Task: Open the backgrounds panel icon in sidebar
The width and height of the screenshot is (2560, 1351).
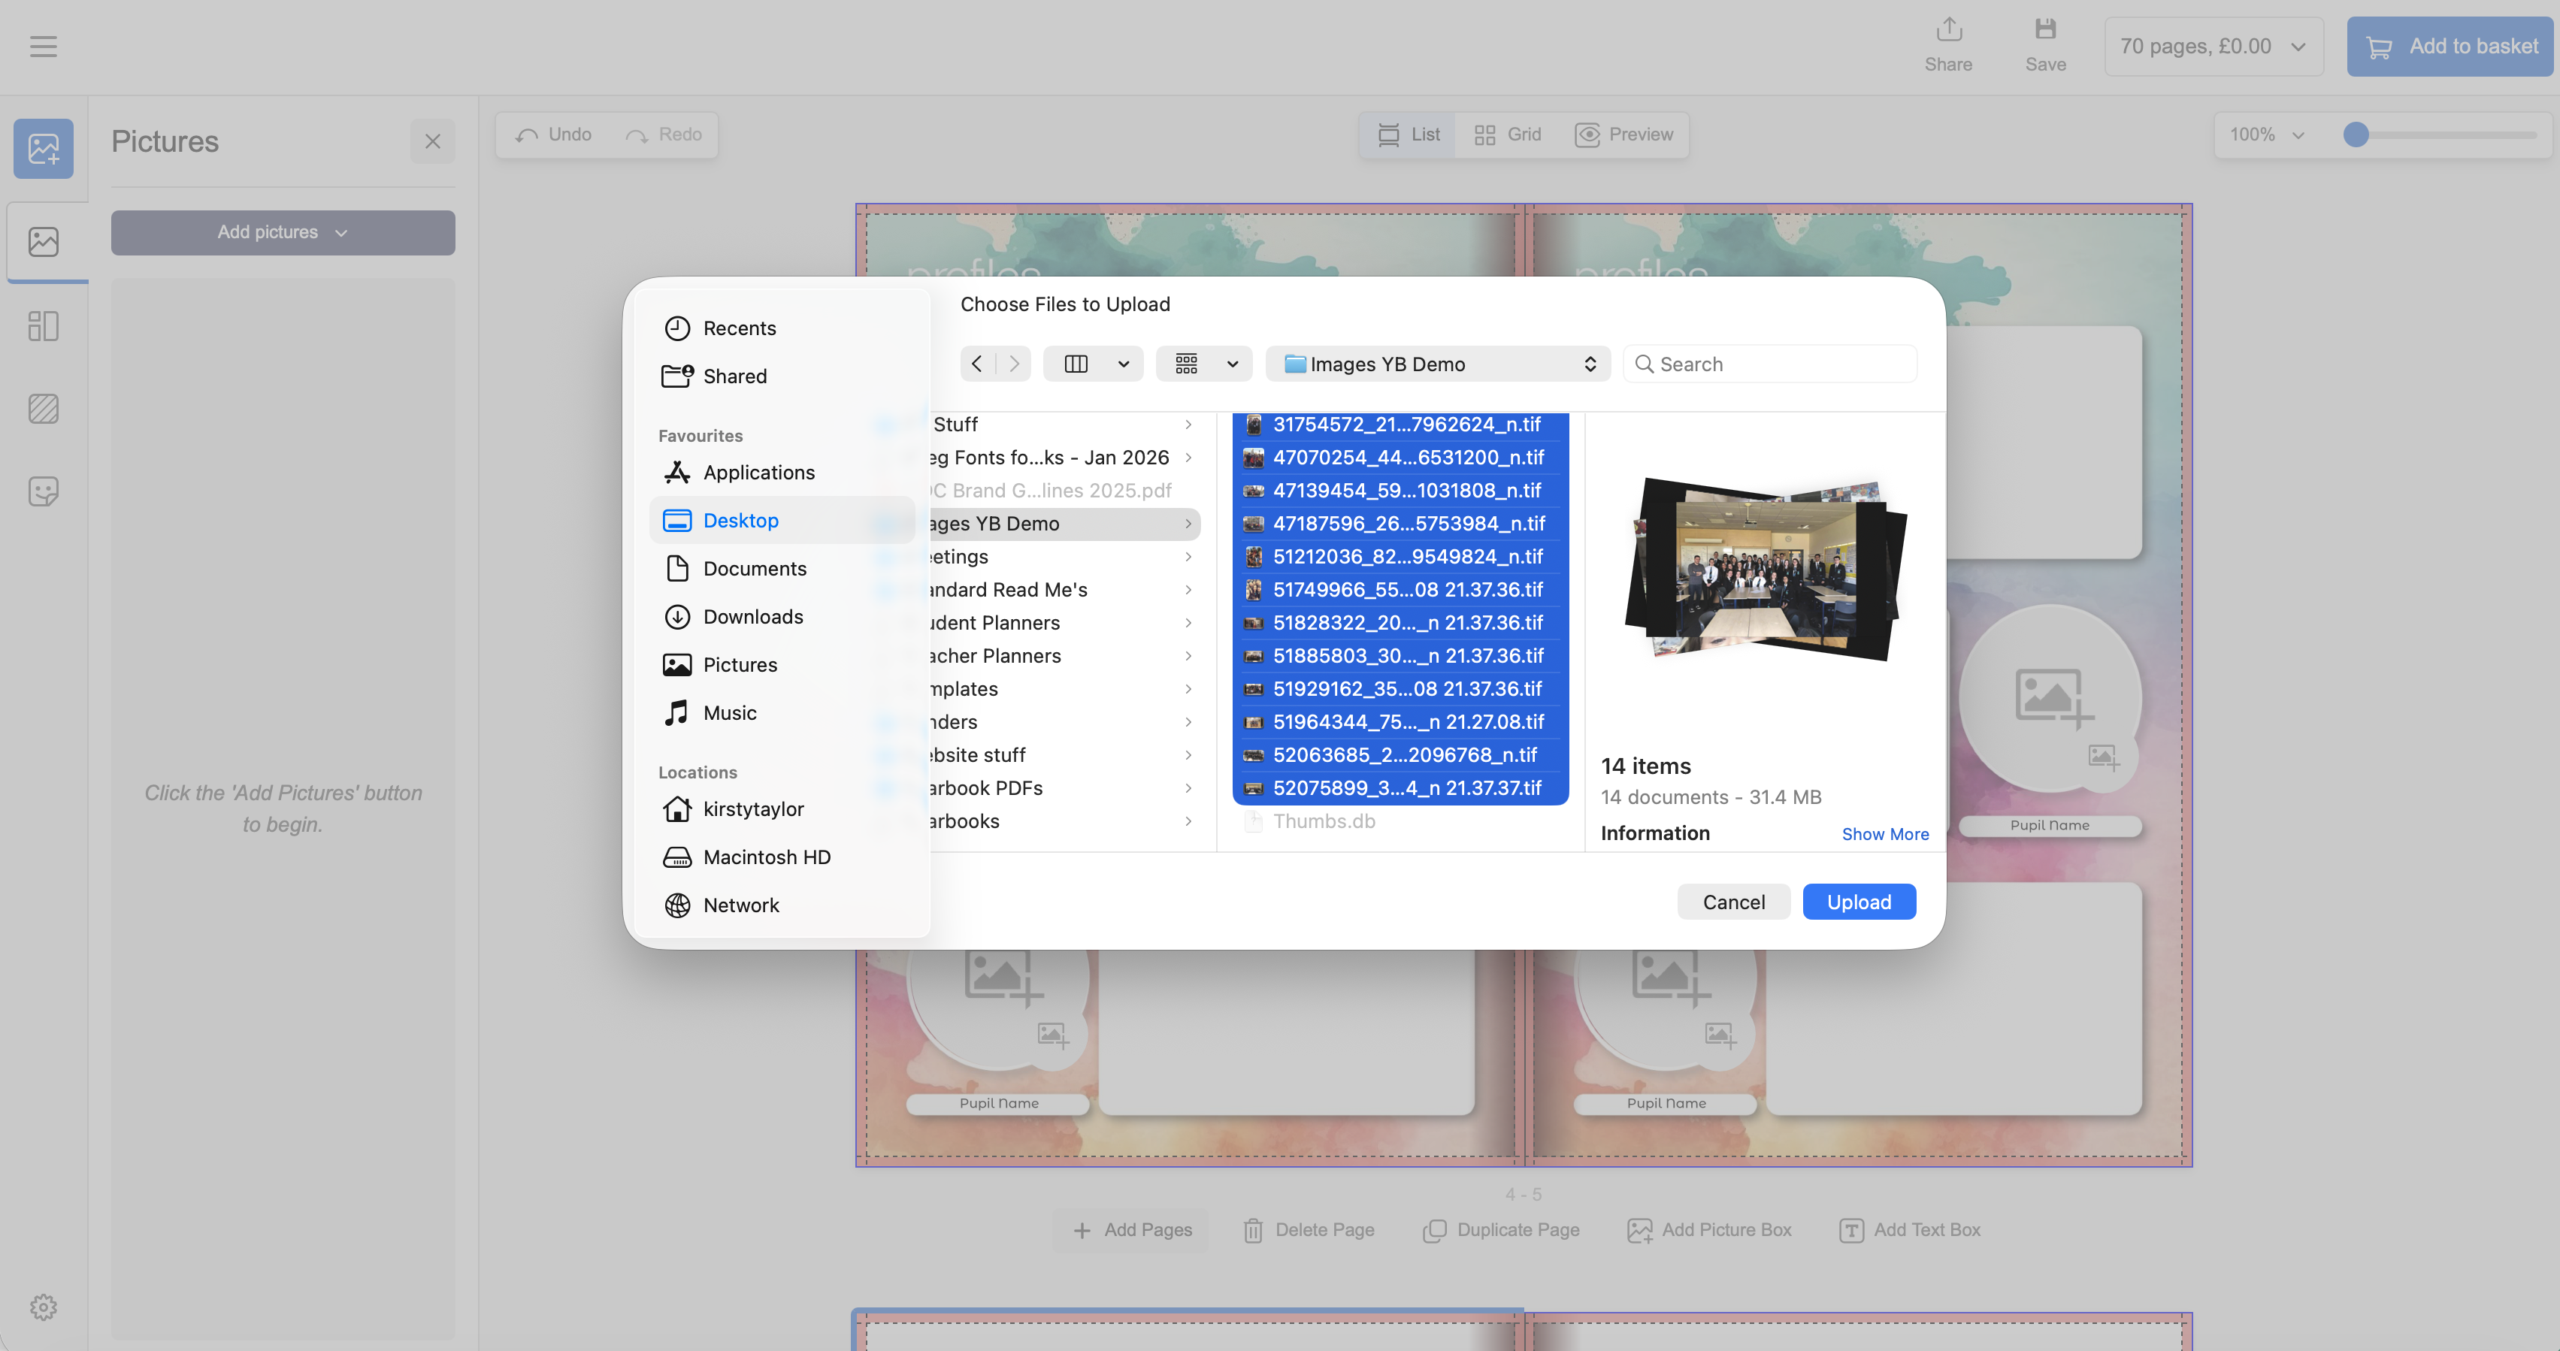Action: [43, 408]
